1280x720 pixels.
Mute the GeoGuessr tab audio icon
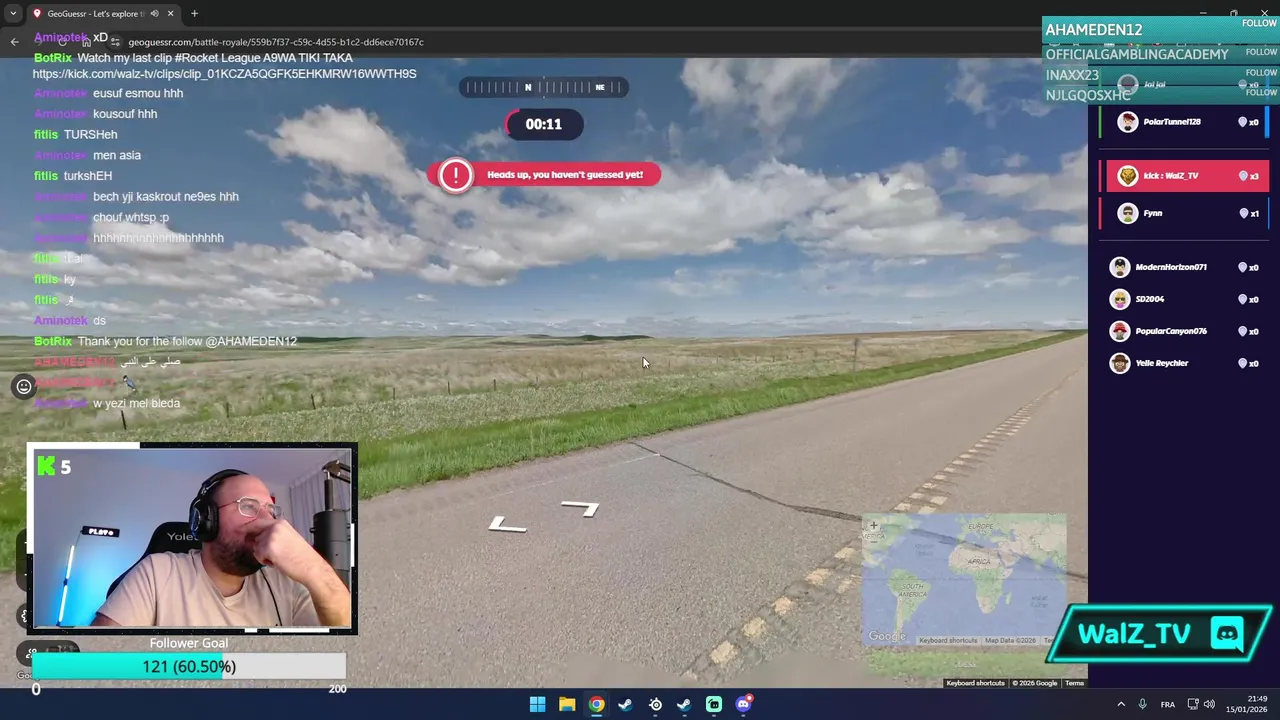pyautogui.click(x=154, y=14)
